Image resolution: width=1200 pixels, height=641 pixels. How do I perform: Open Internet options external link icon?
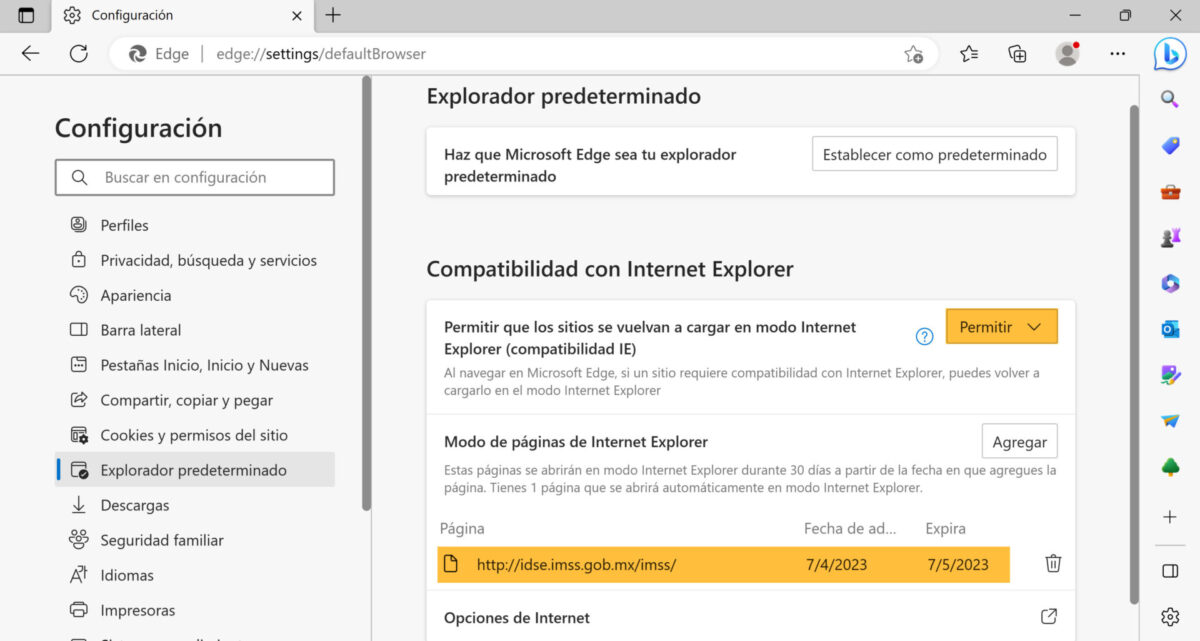coord(1049,617)
